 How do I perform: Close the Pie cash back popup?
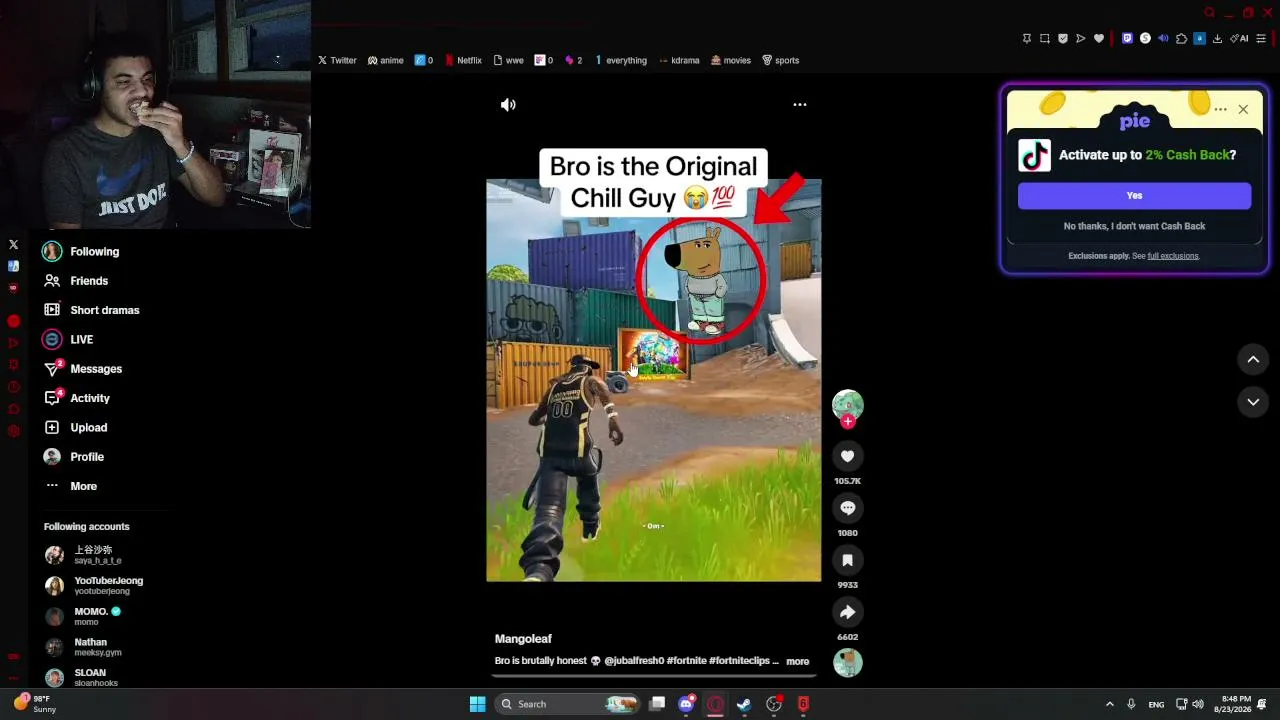coord(1243,109)
